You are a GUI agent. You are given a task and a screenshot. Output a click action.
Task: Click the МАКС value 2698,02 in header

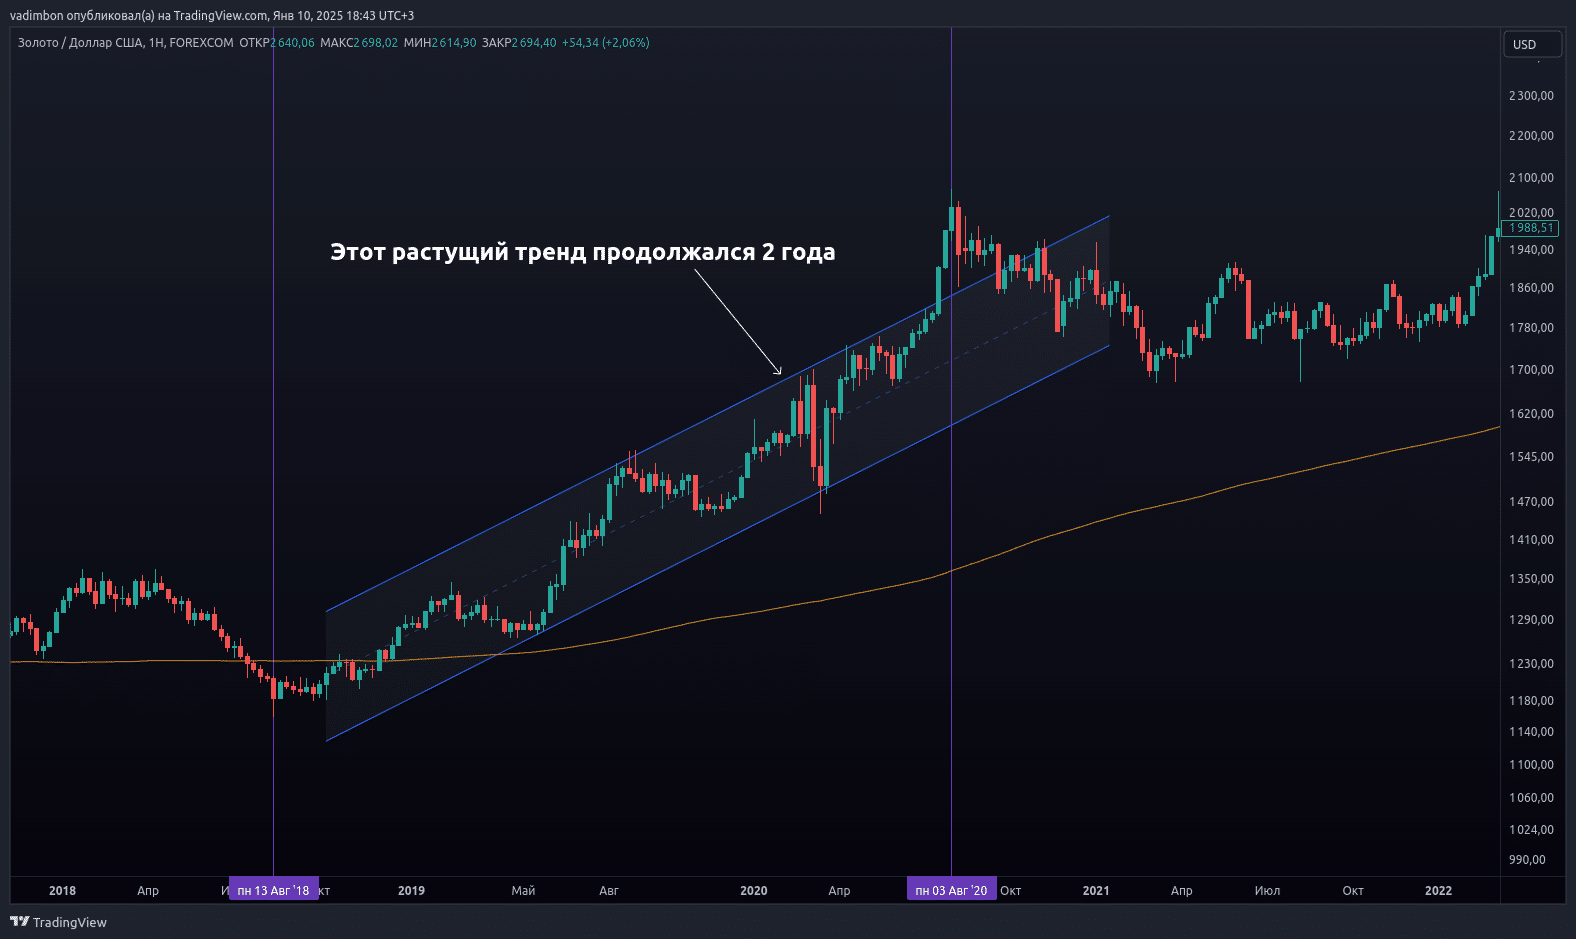[375, 43]
